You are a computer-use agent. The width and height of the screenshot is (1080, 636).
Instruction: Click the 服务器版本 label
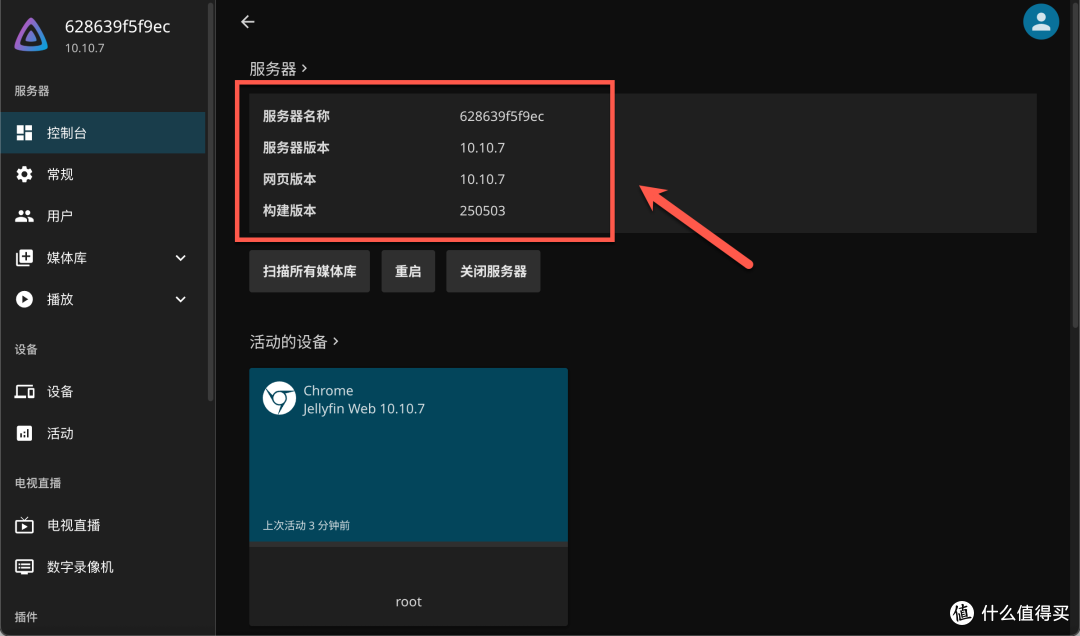(296, 147)
